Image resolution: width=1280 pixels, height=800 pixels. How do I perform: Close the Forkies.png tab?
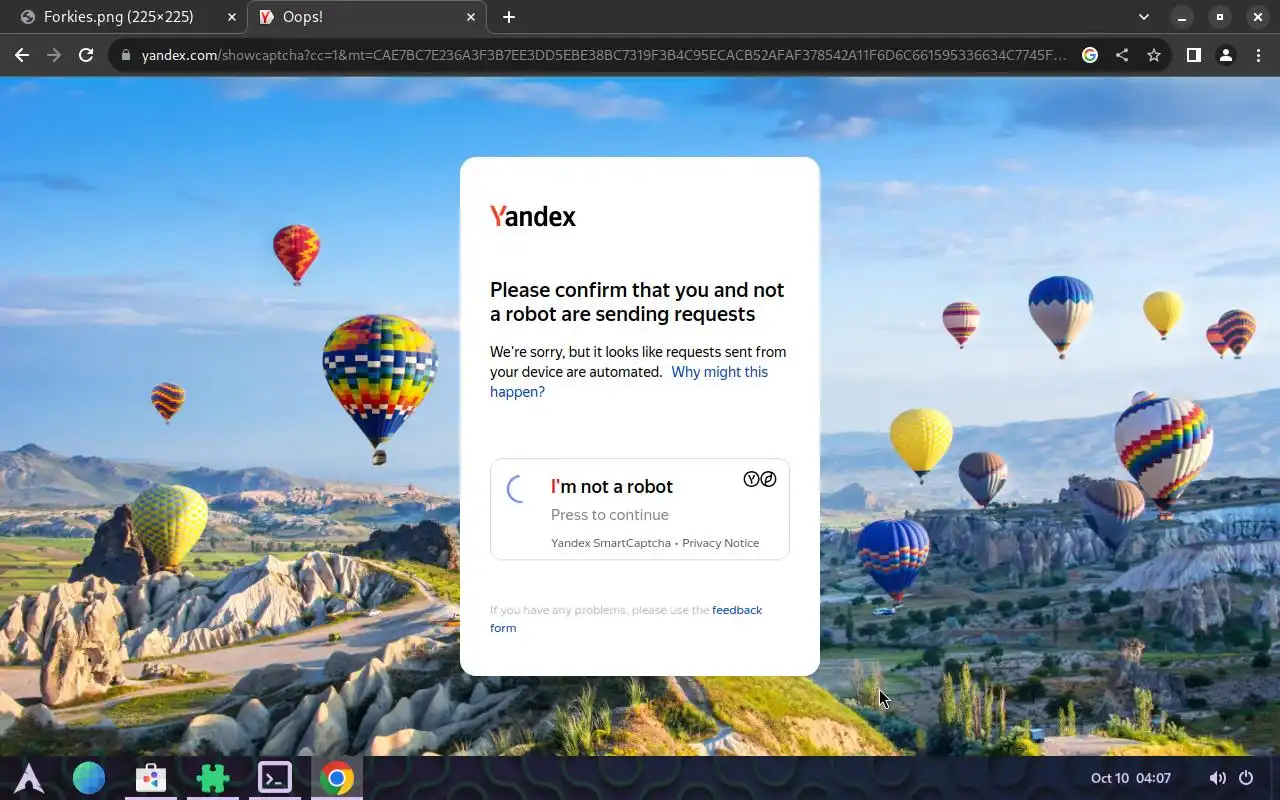[231, 17]
